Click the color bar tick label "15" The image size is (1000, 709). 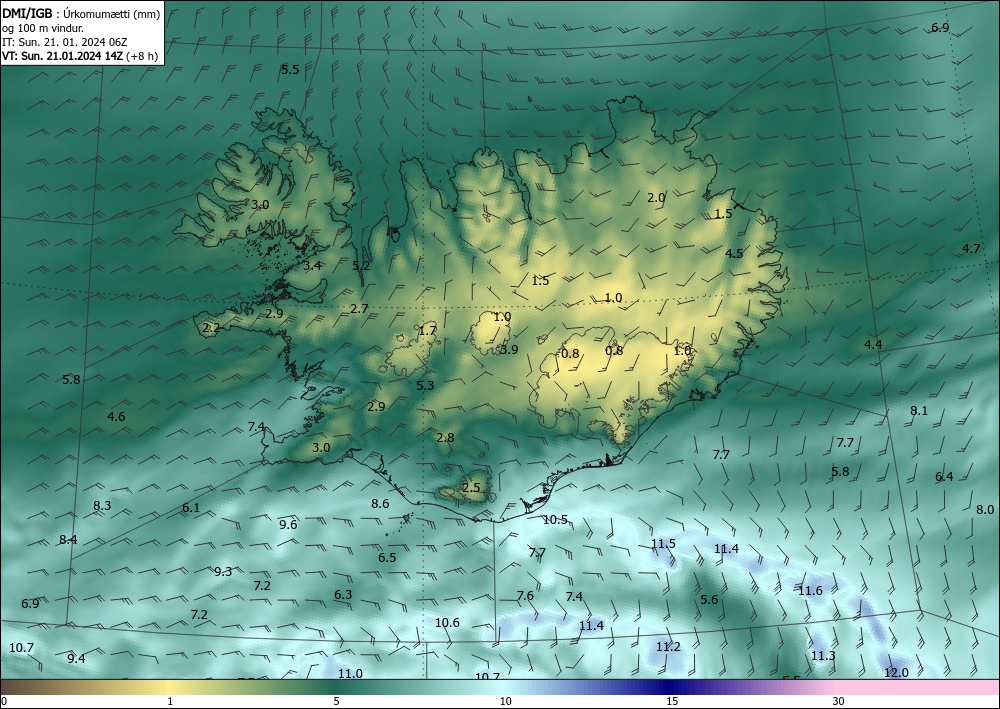672,701
